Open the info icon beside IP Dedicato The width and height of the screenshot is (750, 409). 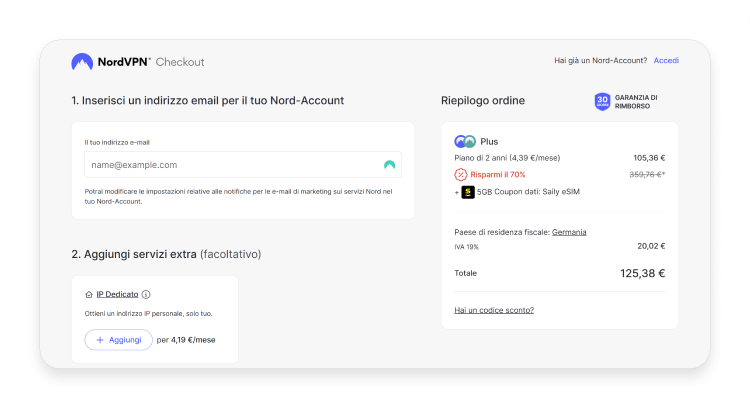pyautogui.click(x=146, y=295)
